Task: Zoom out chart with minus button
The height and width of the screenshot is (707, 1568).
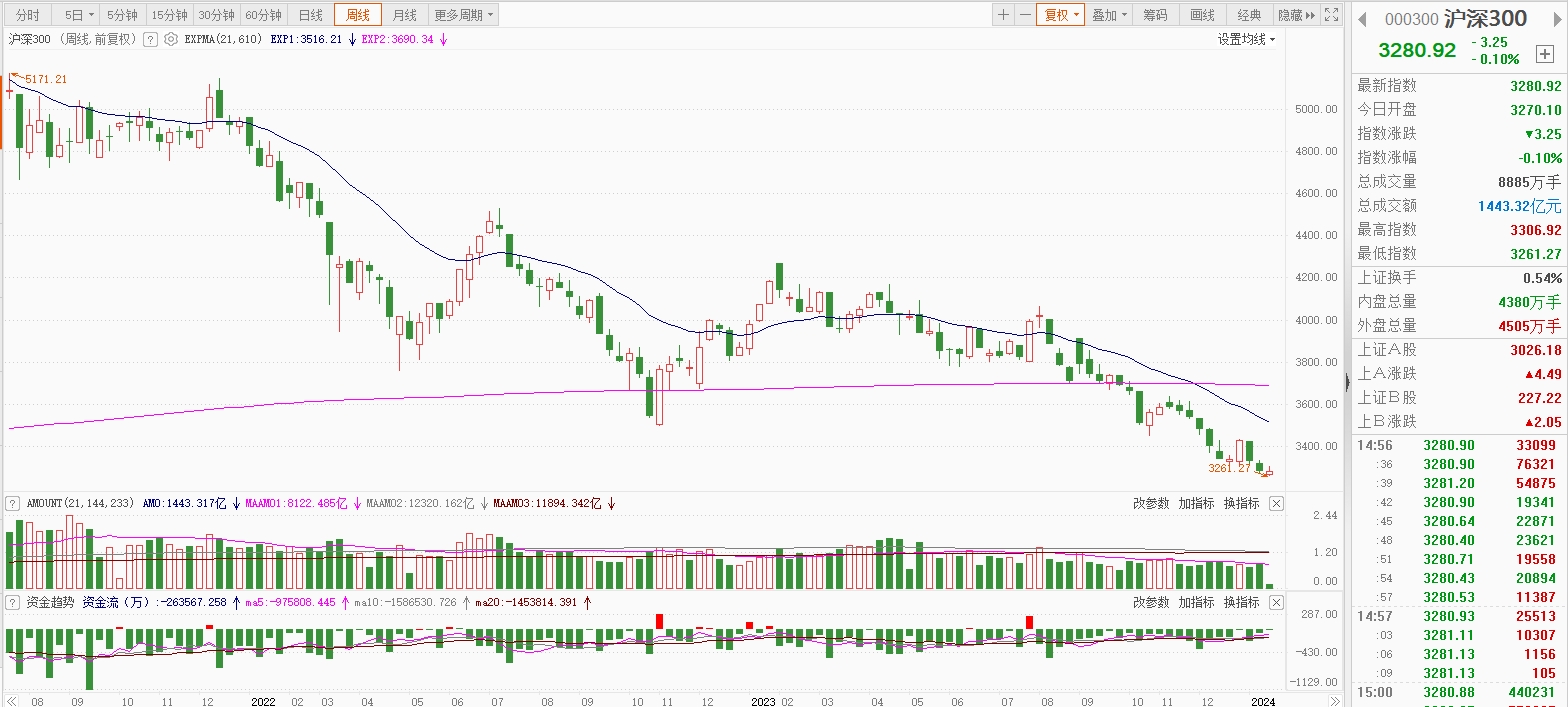Action: pos(1025,15)
